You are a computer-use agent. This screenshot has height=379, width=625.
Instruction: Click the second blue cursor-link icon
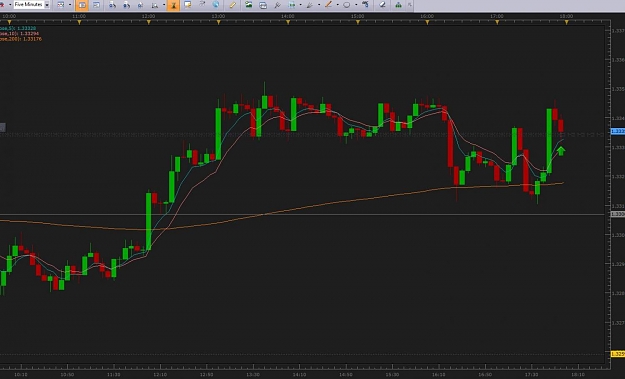click(x=126, y=5)
